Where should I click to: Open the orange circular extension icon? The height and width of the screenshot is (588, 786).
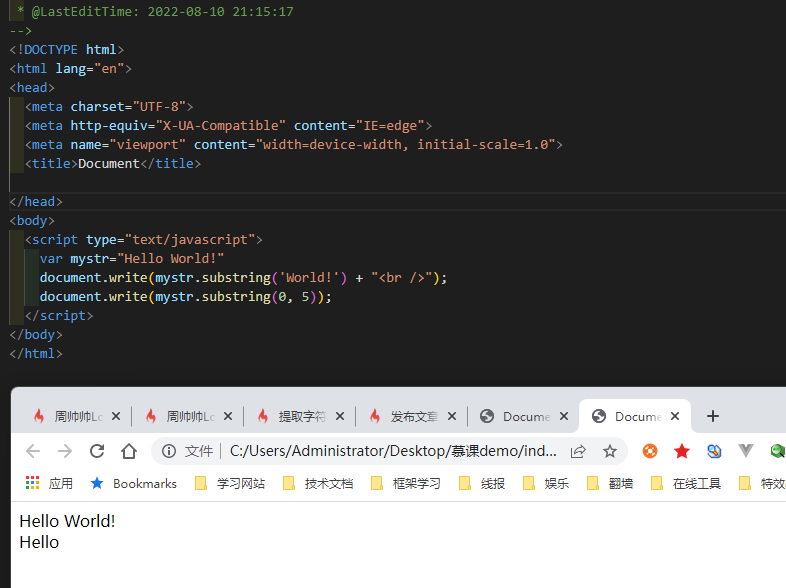click(650, 451)
